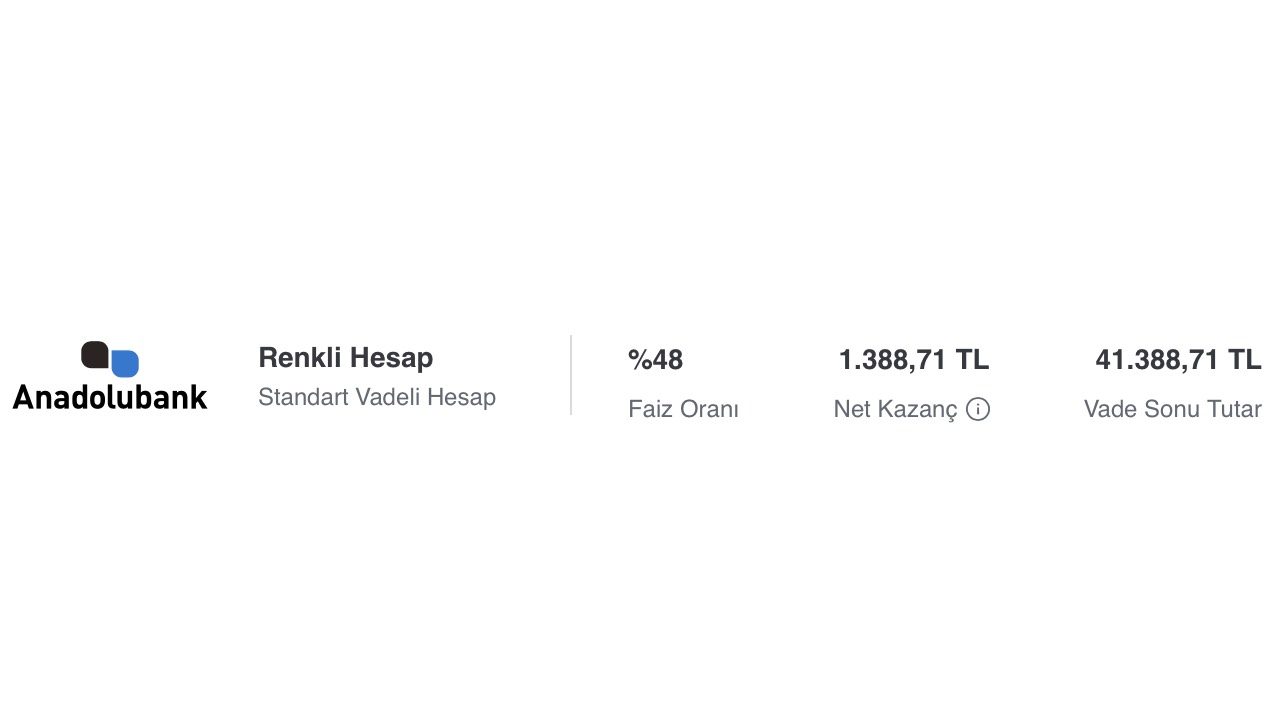Click the black shape in Anadolubank logo
This screenshot has width=1280, height=720.
click(x=95, y=354)
